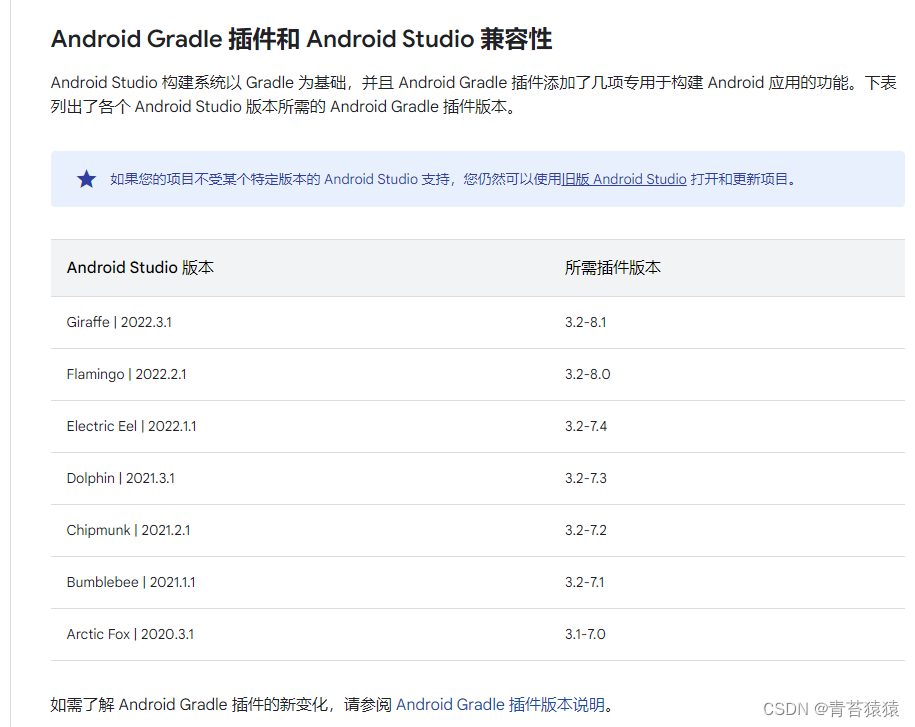Click the star icon in the note box
Viewport: 915px width, 727px height.
[x=86, y=179]
